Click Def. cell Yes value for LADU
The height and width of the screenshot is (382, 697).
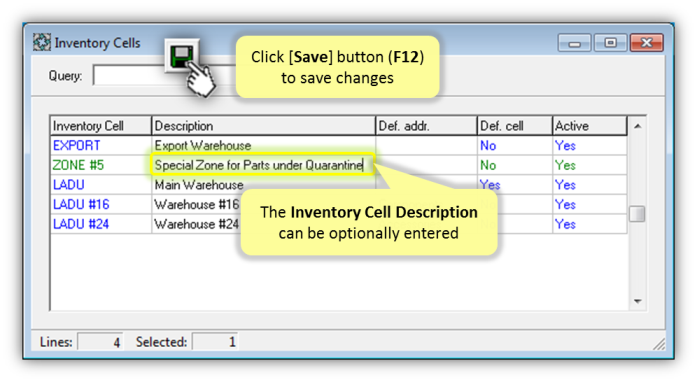(515, 185)
